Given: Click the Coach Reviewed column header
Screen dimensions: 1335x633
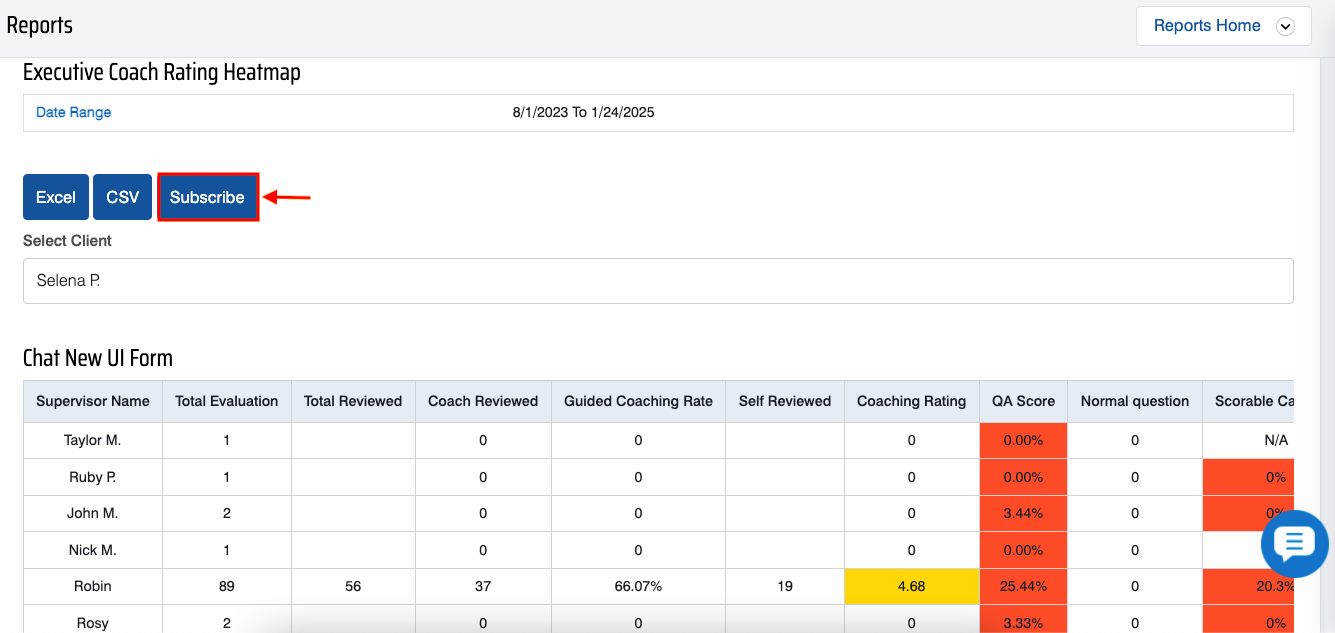Looking at the screenshot, I should [x=483, y=401].
